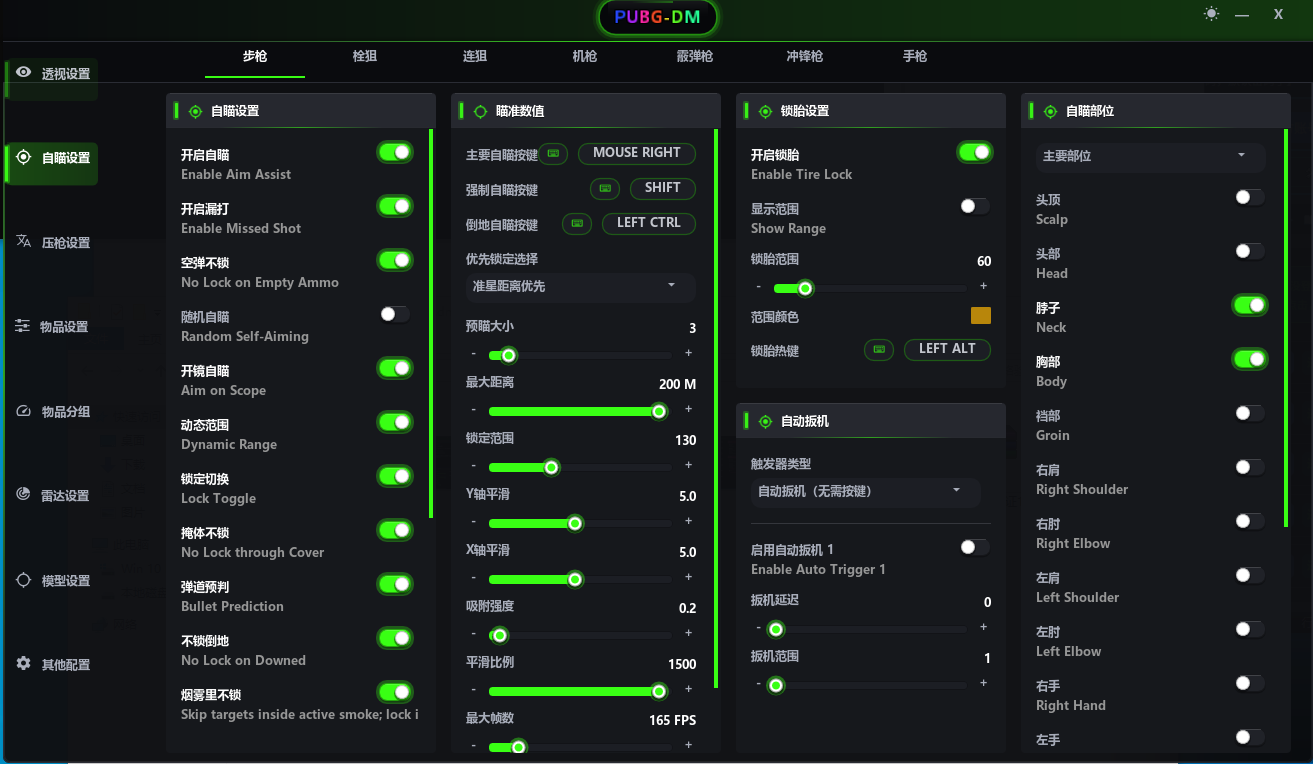The image size is (1313, 764).
Task: Click the PUBG-DM title logo
Action: pos(657,17)
